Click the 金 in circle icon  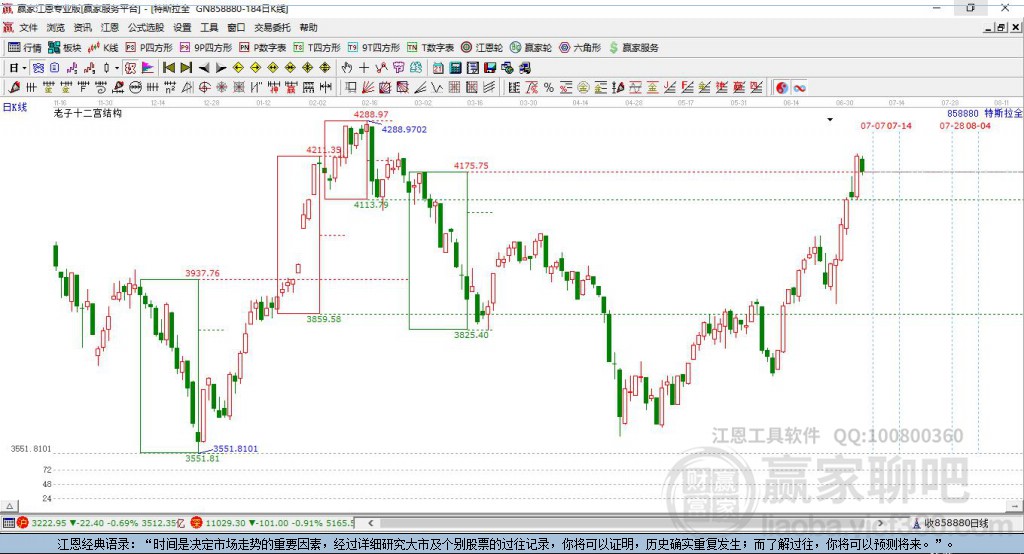[x=583, y=88]
